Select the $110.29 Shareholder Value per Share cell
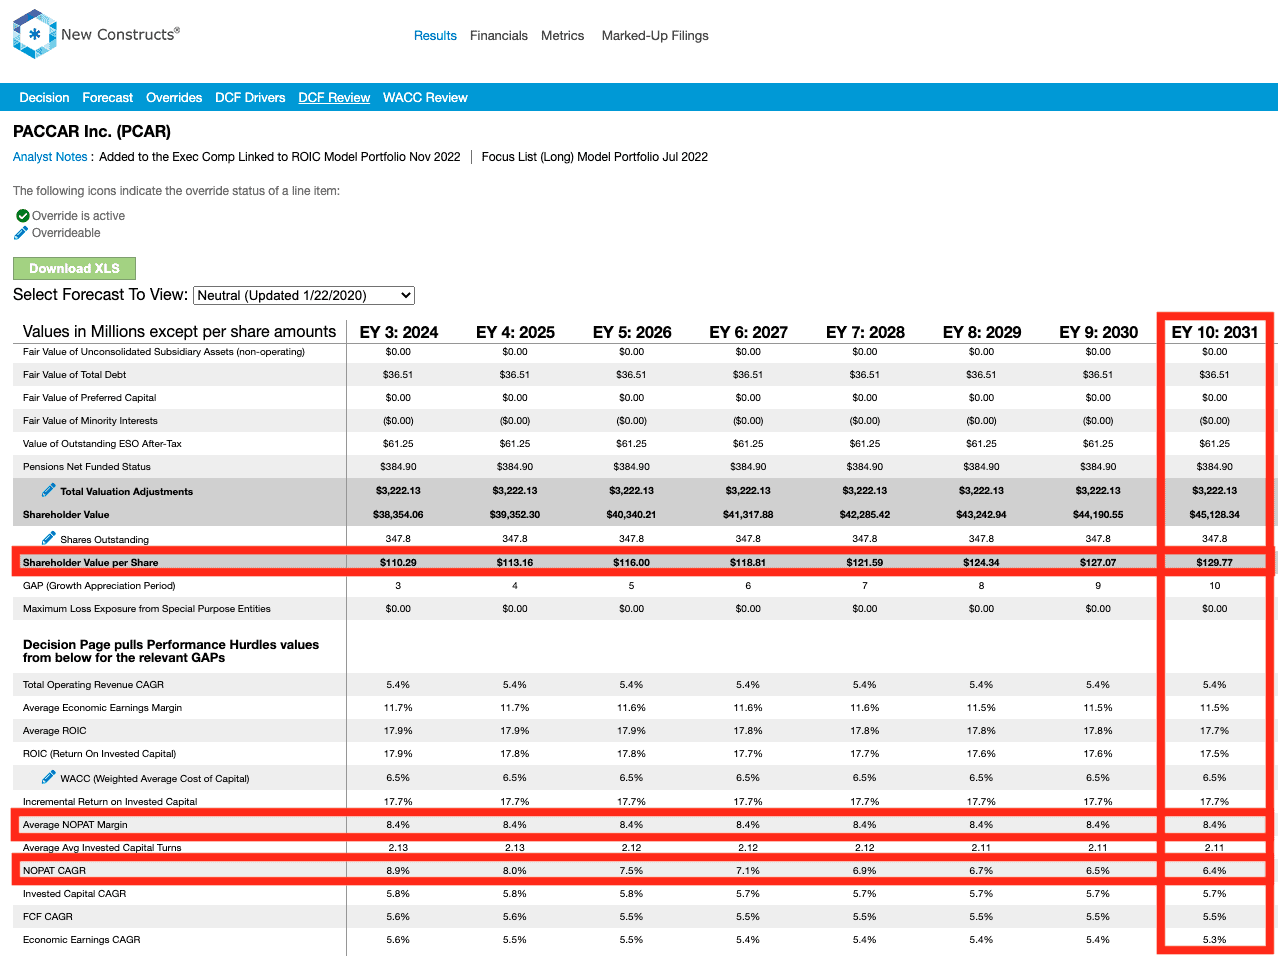Viewport: 1278px width, 956px height. 398,562
